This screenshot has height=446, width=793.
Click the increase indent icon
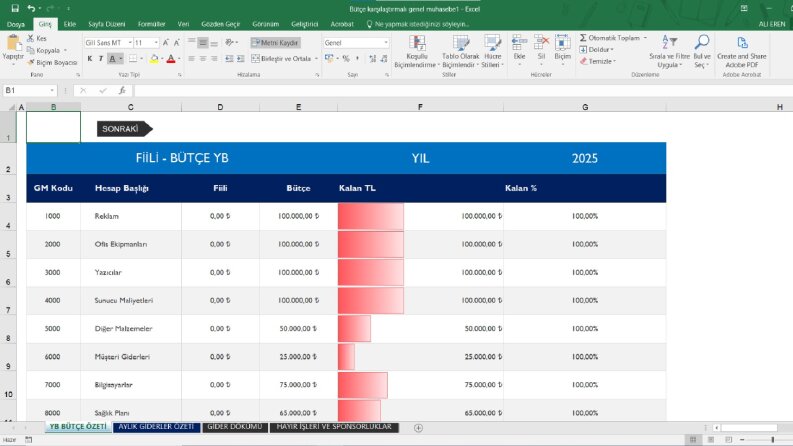pos(241,59)
